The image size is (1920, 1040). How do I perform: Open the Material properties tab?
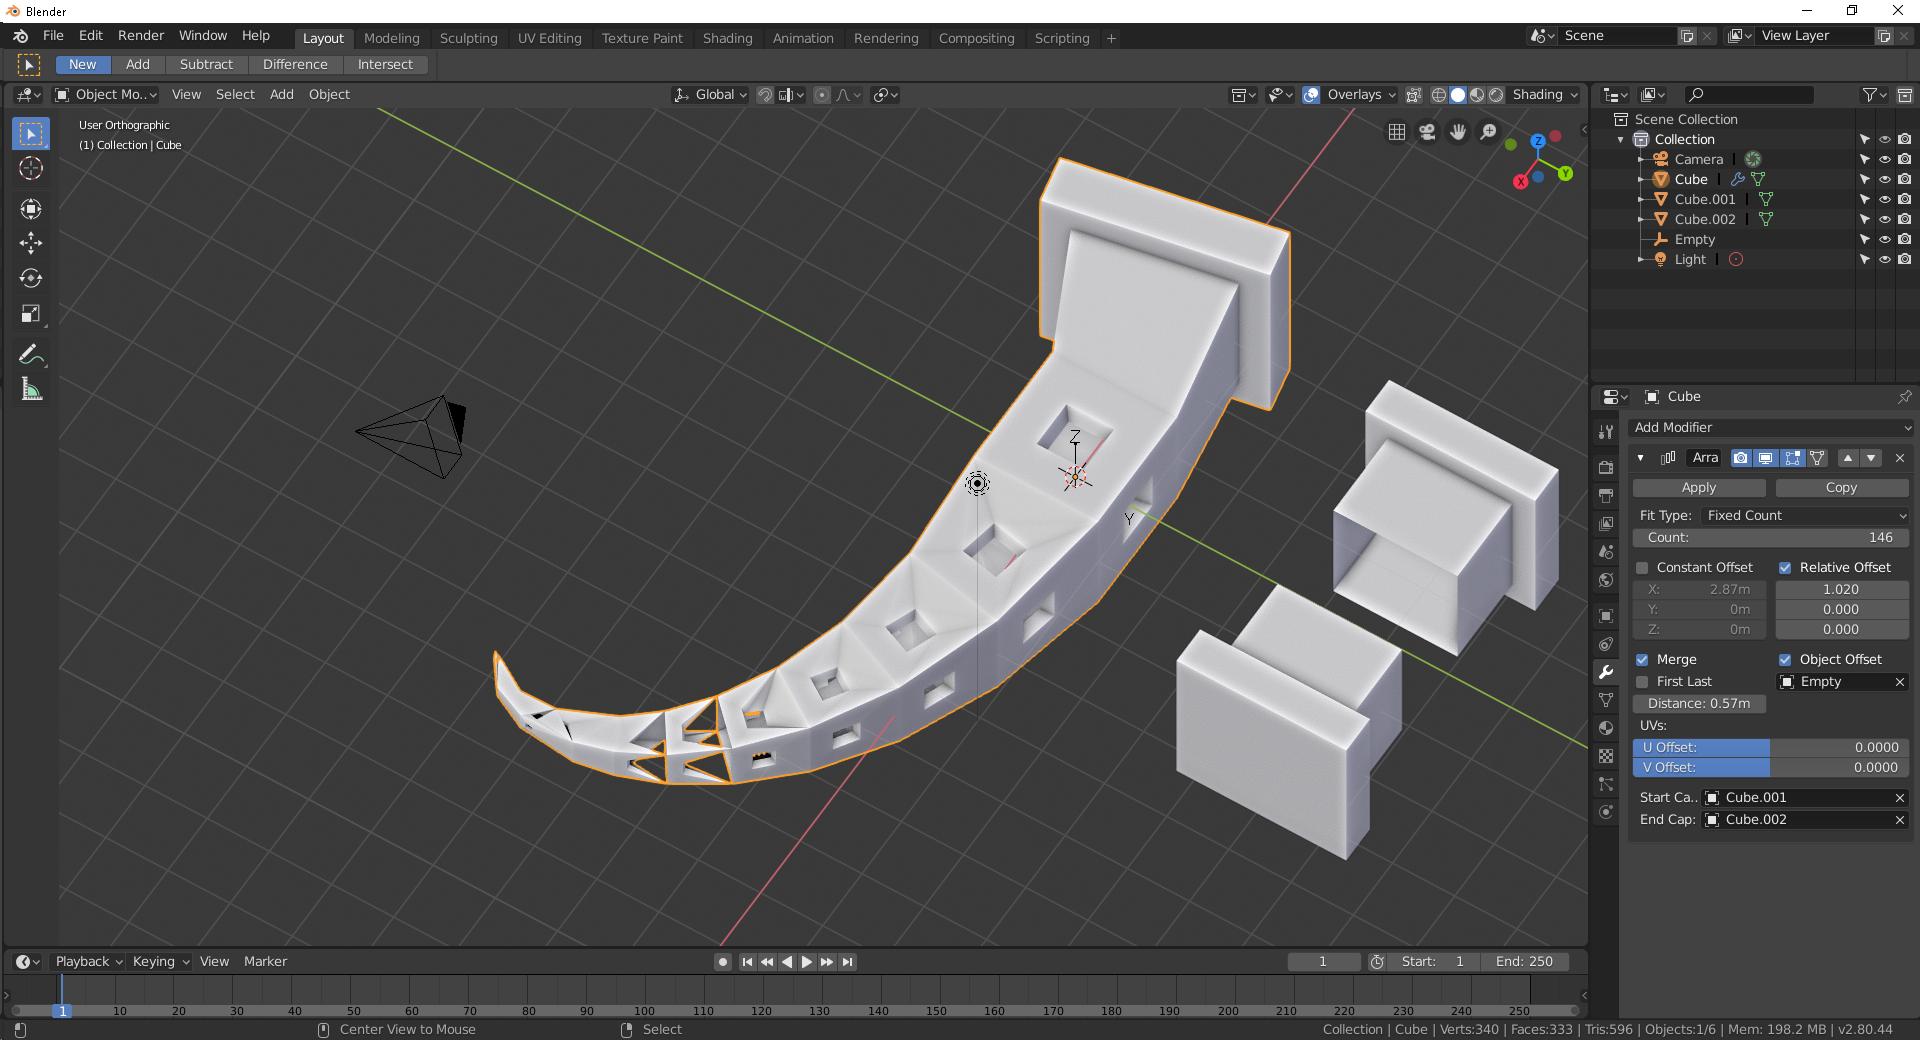coord(1606,728)
